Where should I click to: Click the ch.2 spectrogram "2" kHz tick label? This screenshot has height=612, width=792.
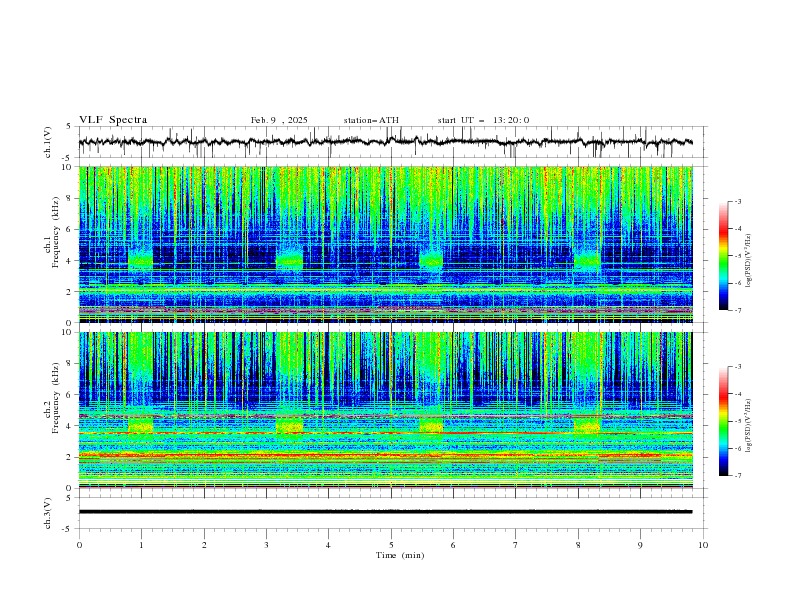click(69, 457)
